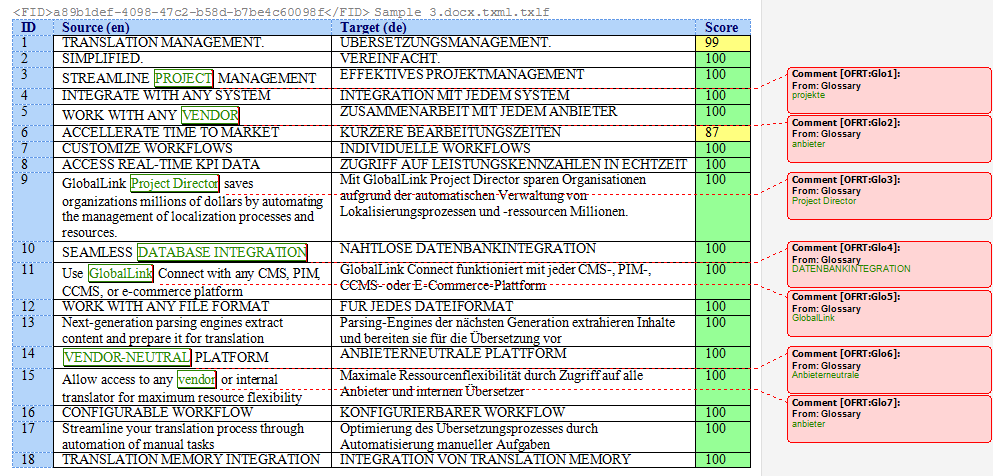Select the highlighted "VENDOR-NEUTRAL" term

[126, 356]
